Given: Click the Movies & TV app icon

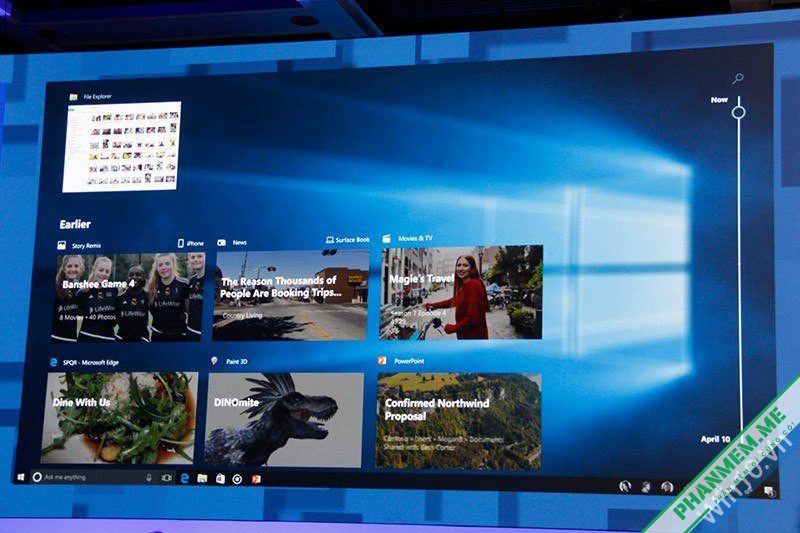Looking at the screenshot, I should [x=387, y=238].
